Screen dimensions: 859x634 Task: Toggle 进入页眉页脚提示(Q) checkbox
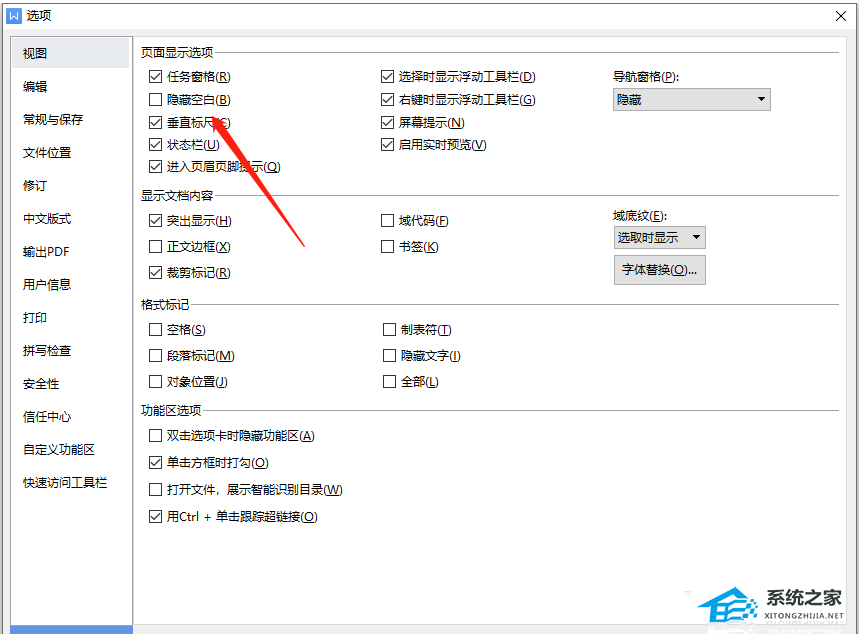coord(156,167)
